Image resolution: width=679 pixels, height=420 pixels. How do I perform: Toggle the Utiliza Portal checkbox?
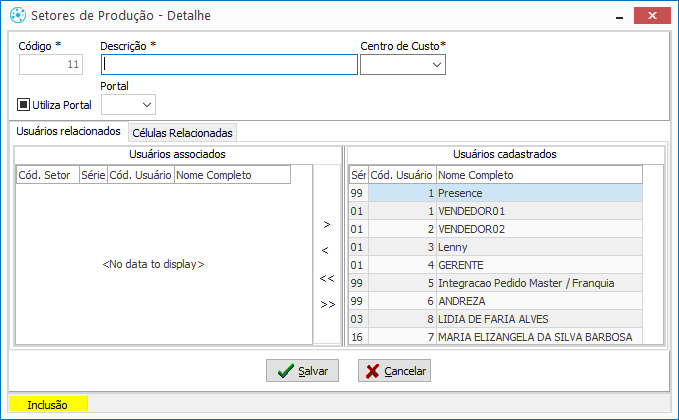pyautogui.click(x=23, y=104)
